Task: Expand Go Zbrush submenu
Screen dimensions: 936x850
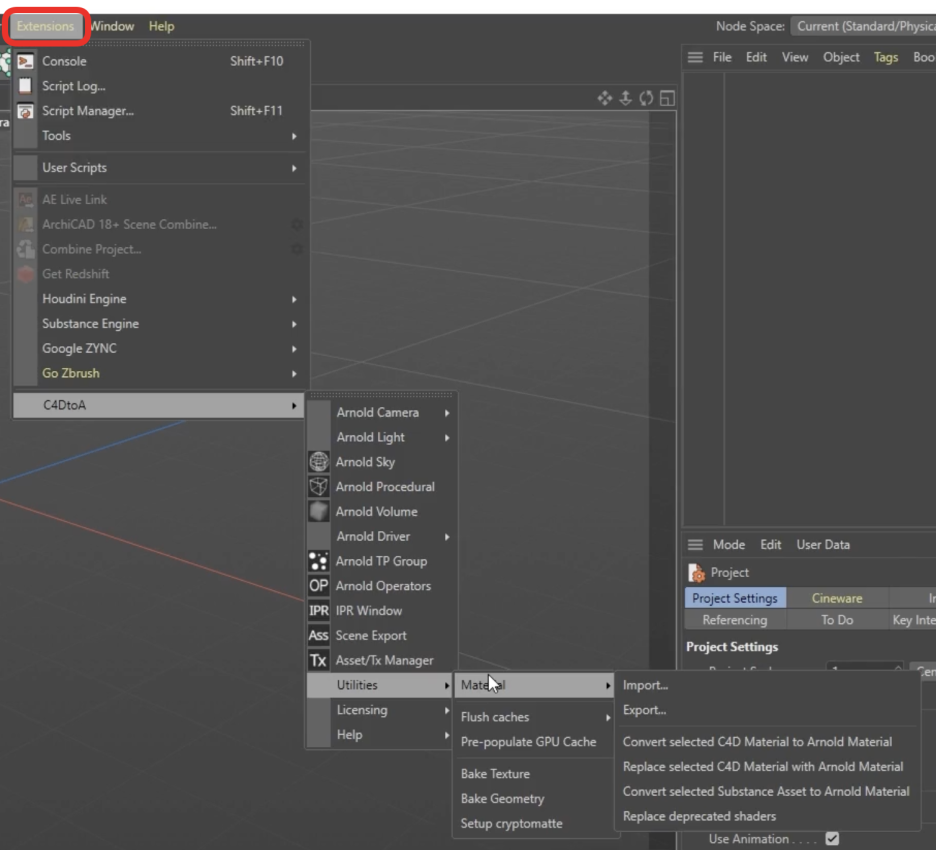Action: pos(161,373)
